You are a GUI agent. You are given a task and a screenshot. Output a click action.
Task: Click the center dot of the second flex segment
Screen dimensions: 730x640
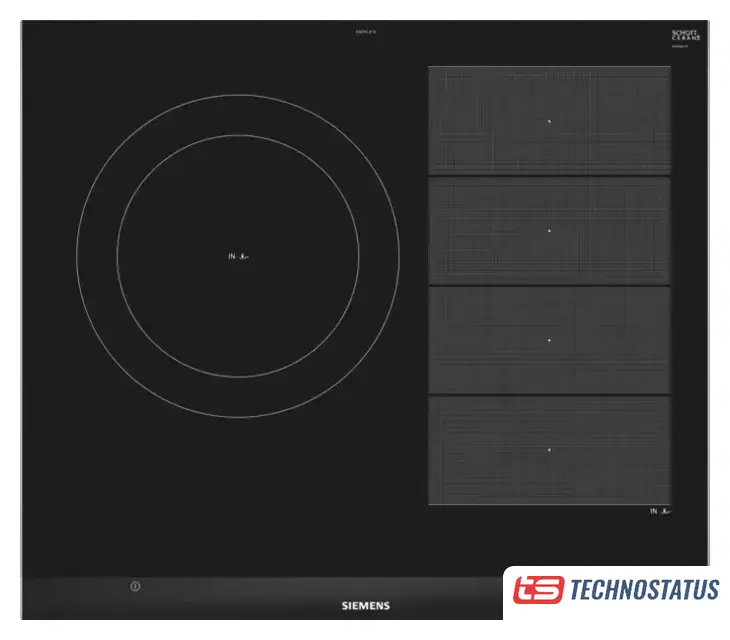coord(549,231)
